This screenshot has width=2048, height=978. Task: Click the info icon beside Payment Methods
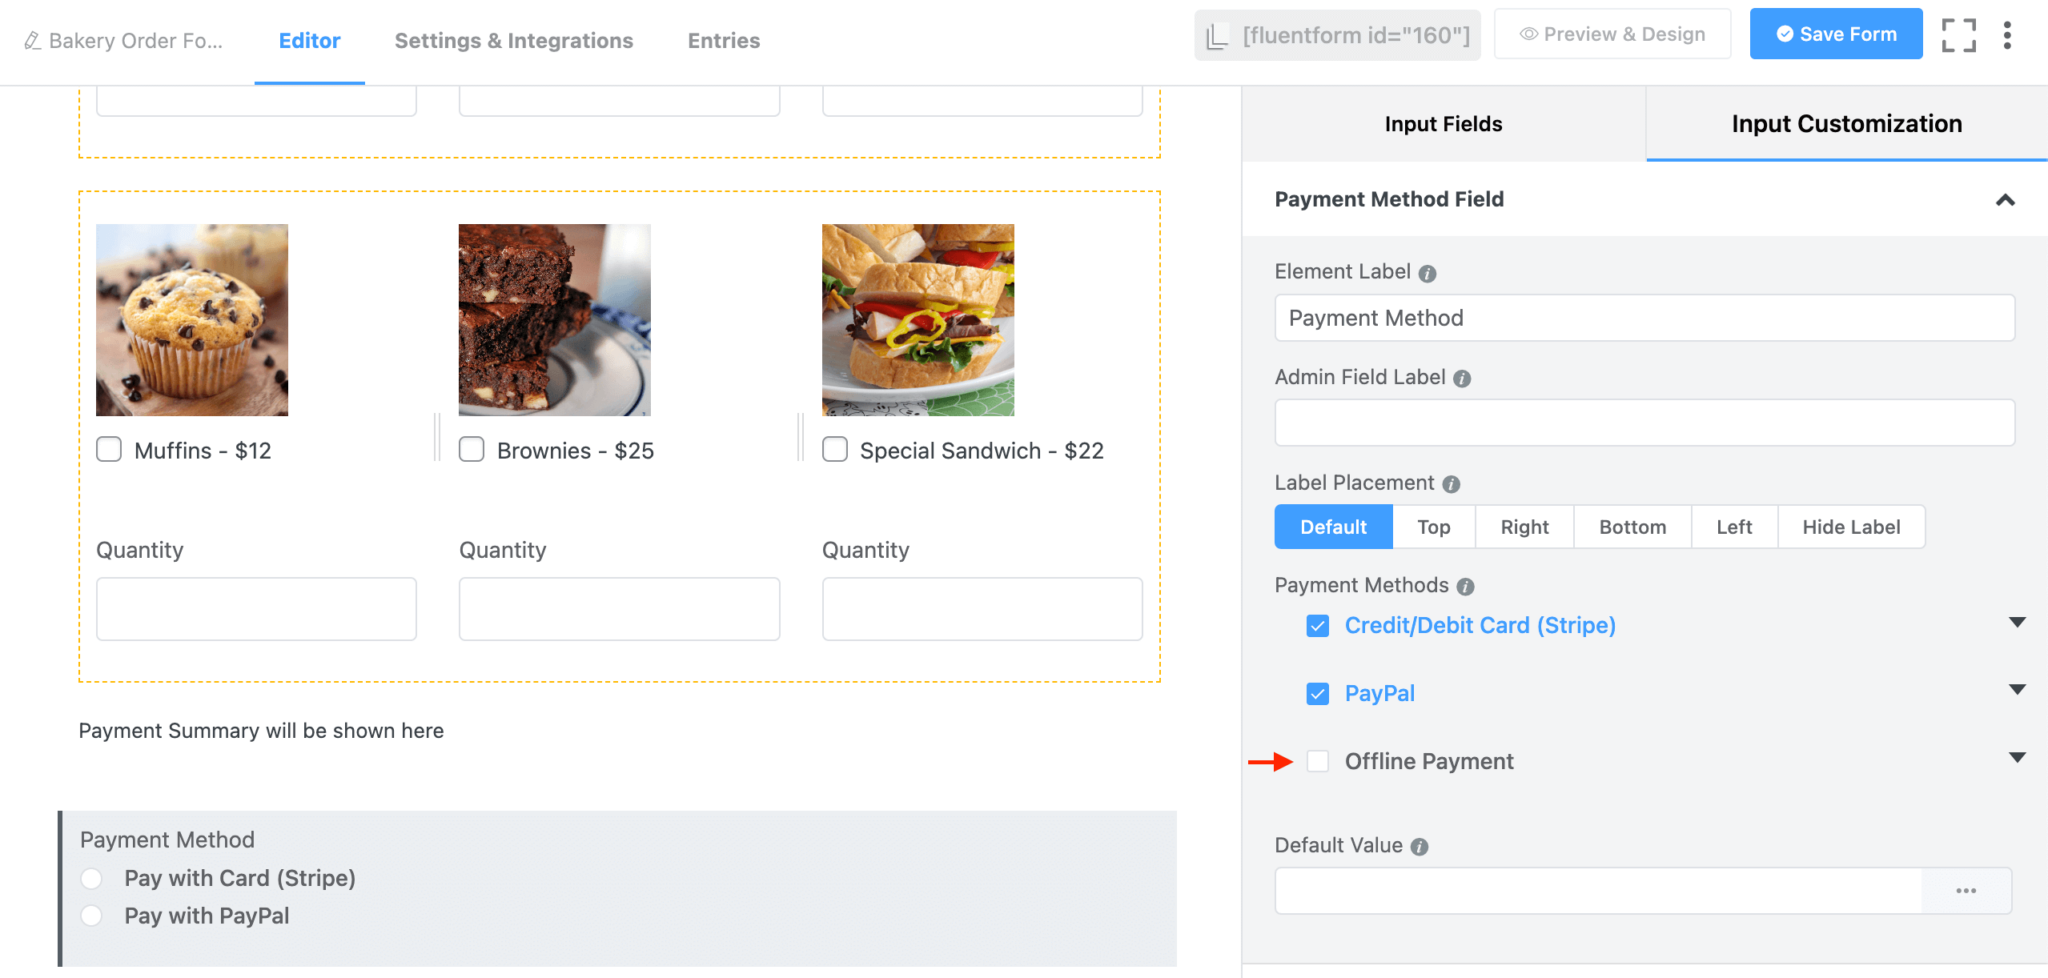(x=1466, y=586)
